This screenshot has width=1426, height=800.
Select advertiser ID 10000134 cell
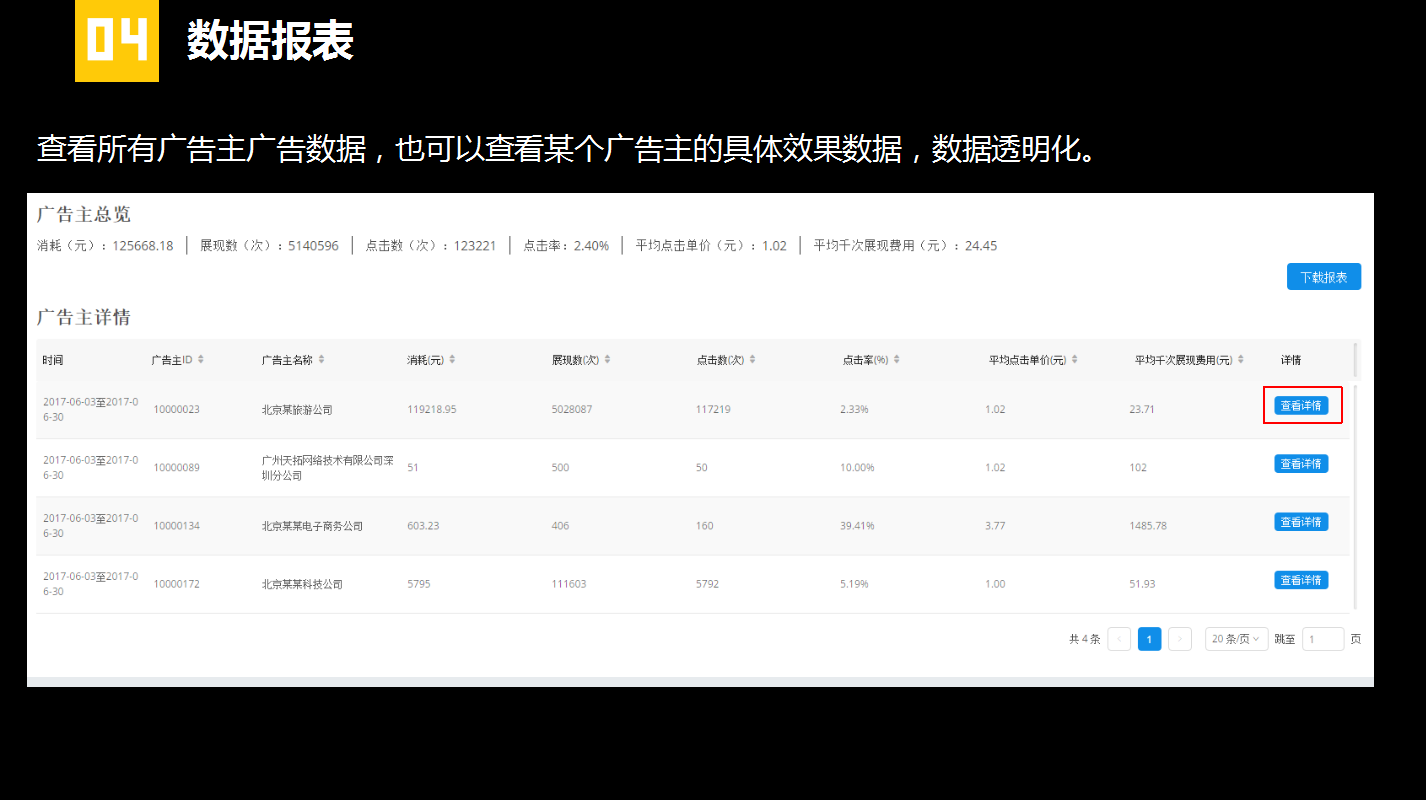(x=177, y=526)
